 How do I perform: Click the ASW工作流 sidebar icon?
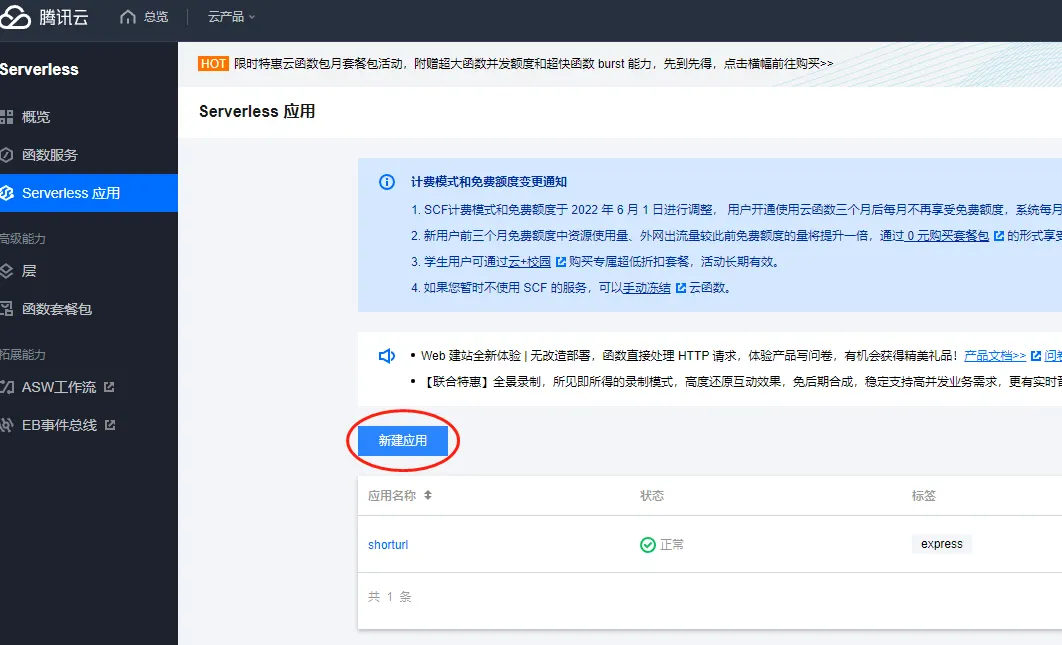pyautogui.click(x=6, y=387)
